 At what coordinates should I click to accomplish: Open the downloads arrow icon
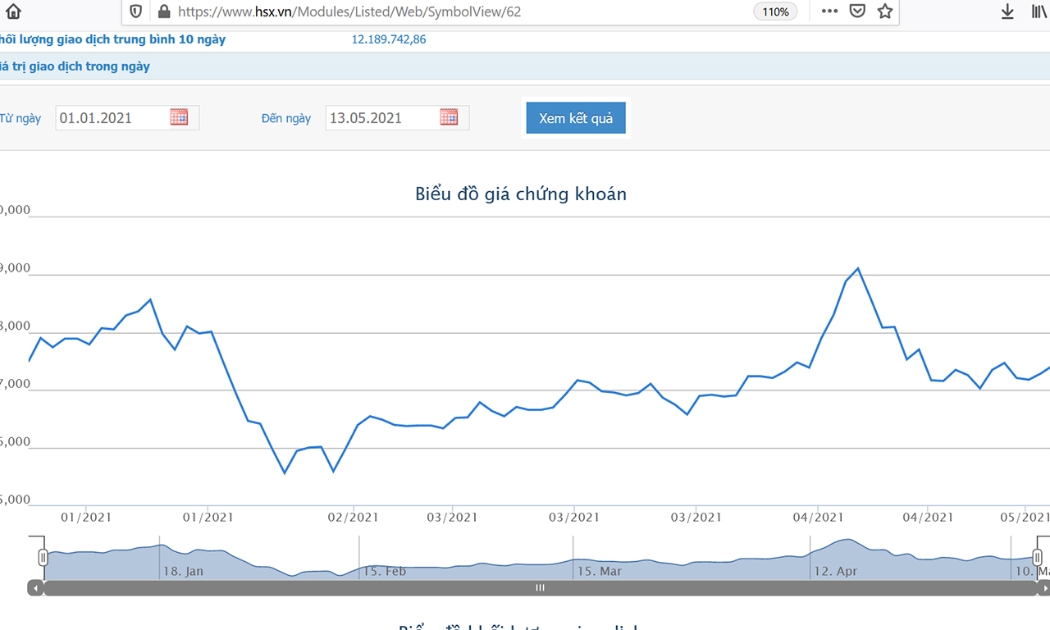pos(1006,11)
